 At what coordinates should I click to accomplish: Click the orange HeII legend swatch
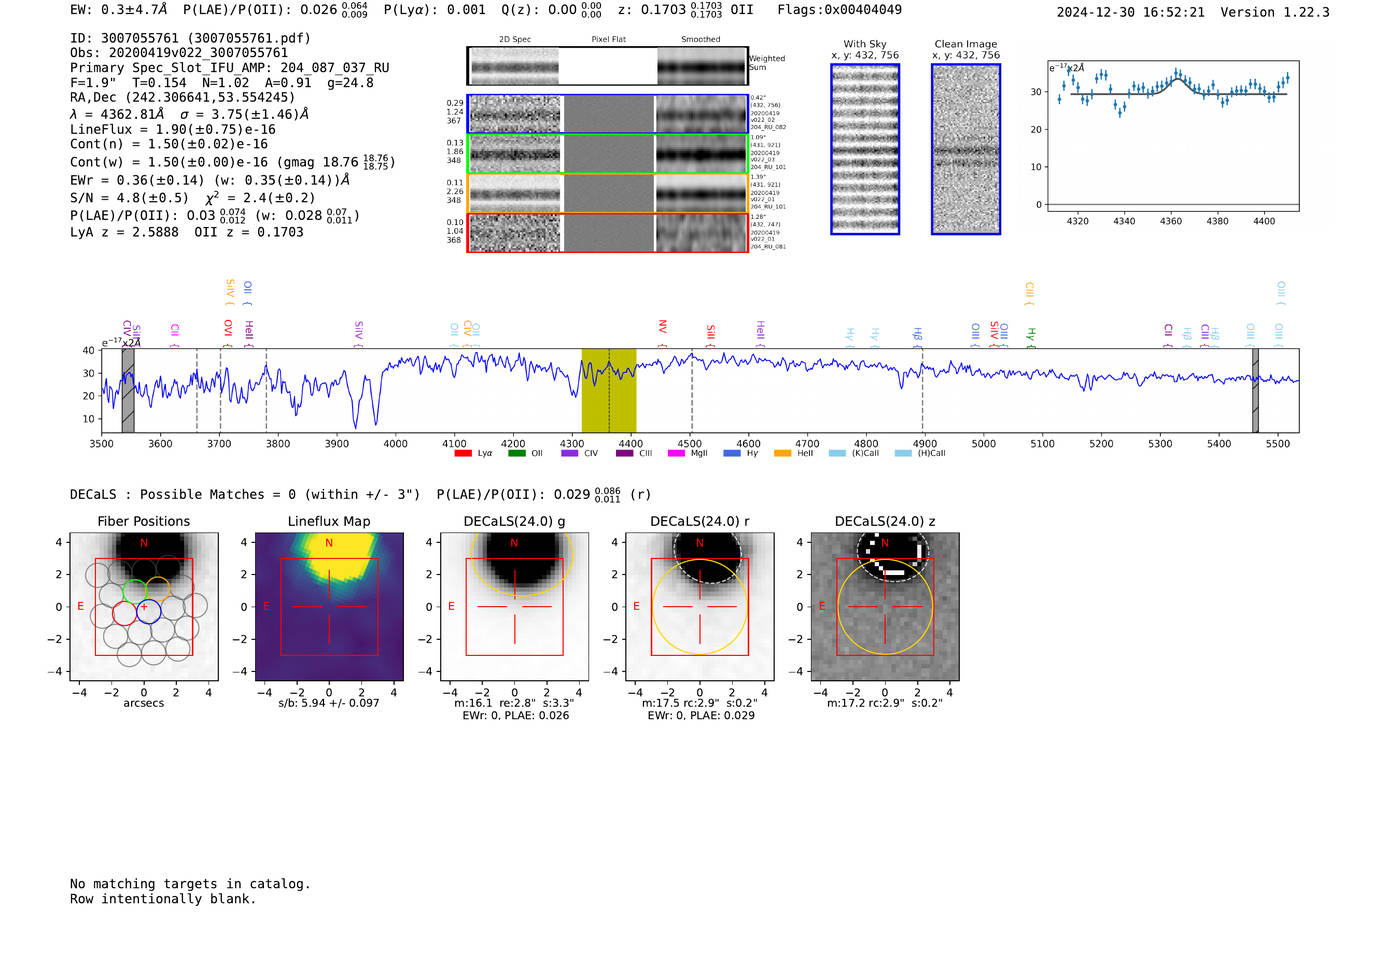click(x=782, y=454)
